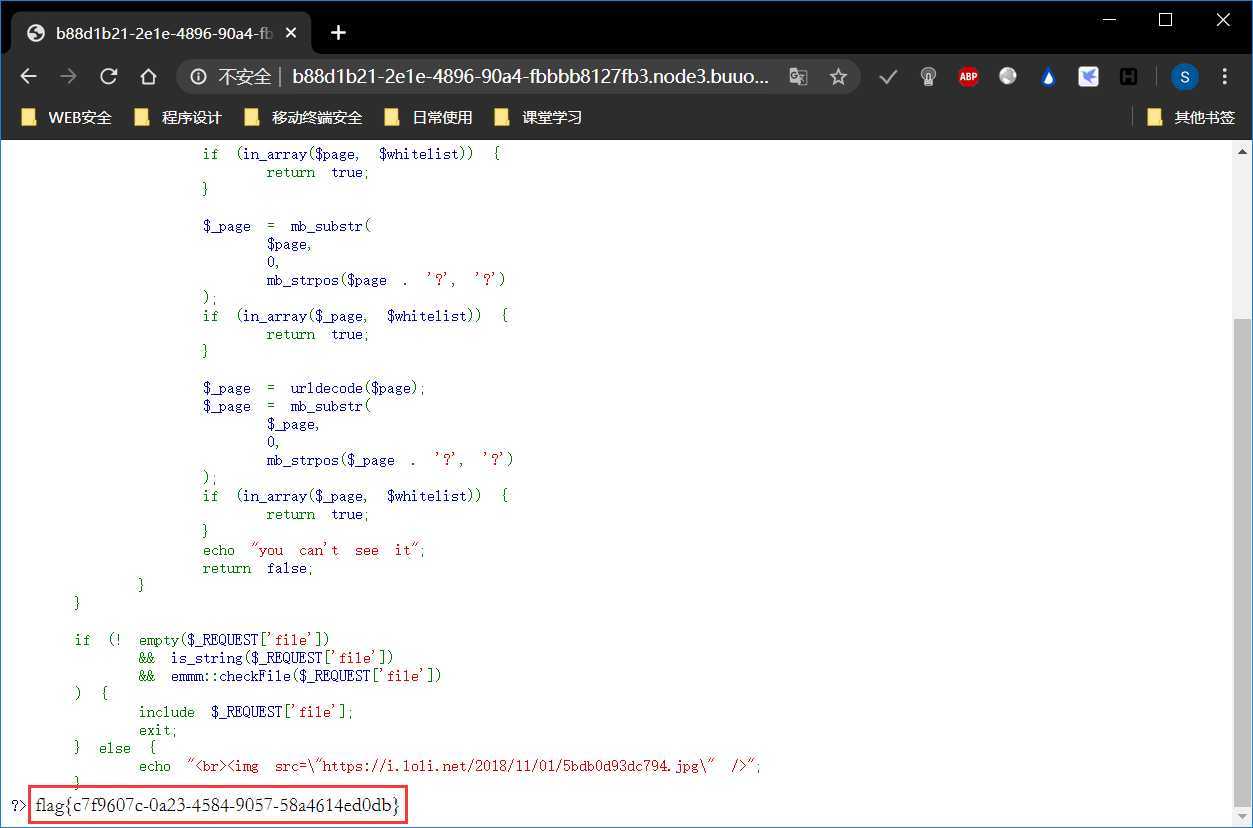Click the checkmark extension icon
Screen dimensions: 1253x828
pos(888,77)
